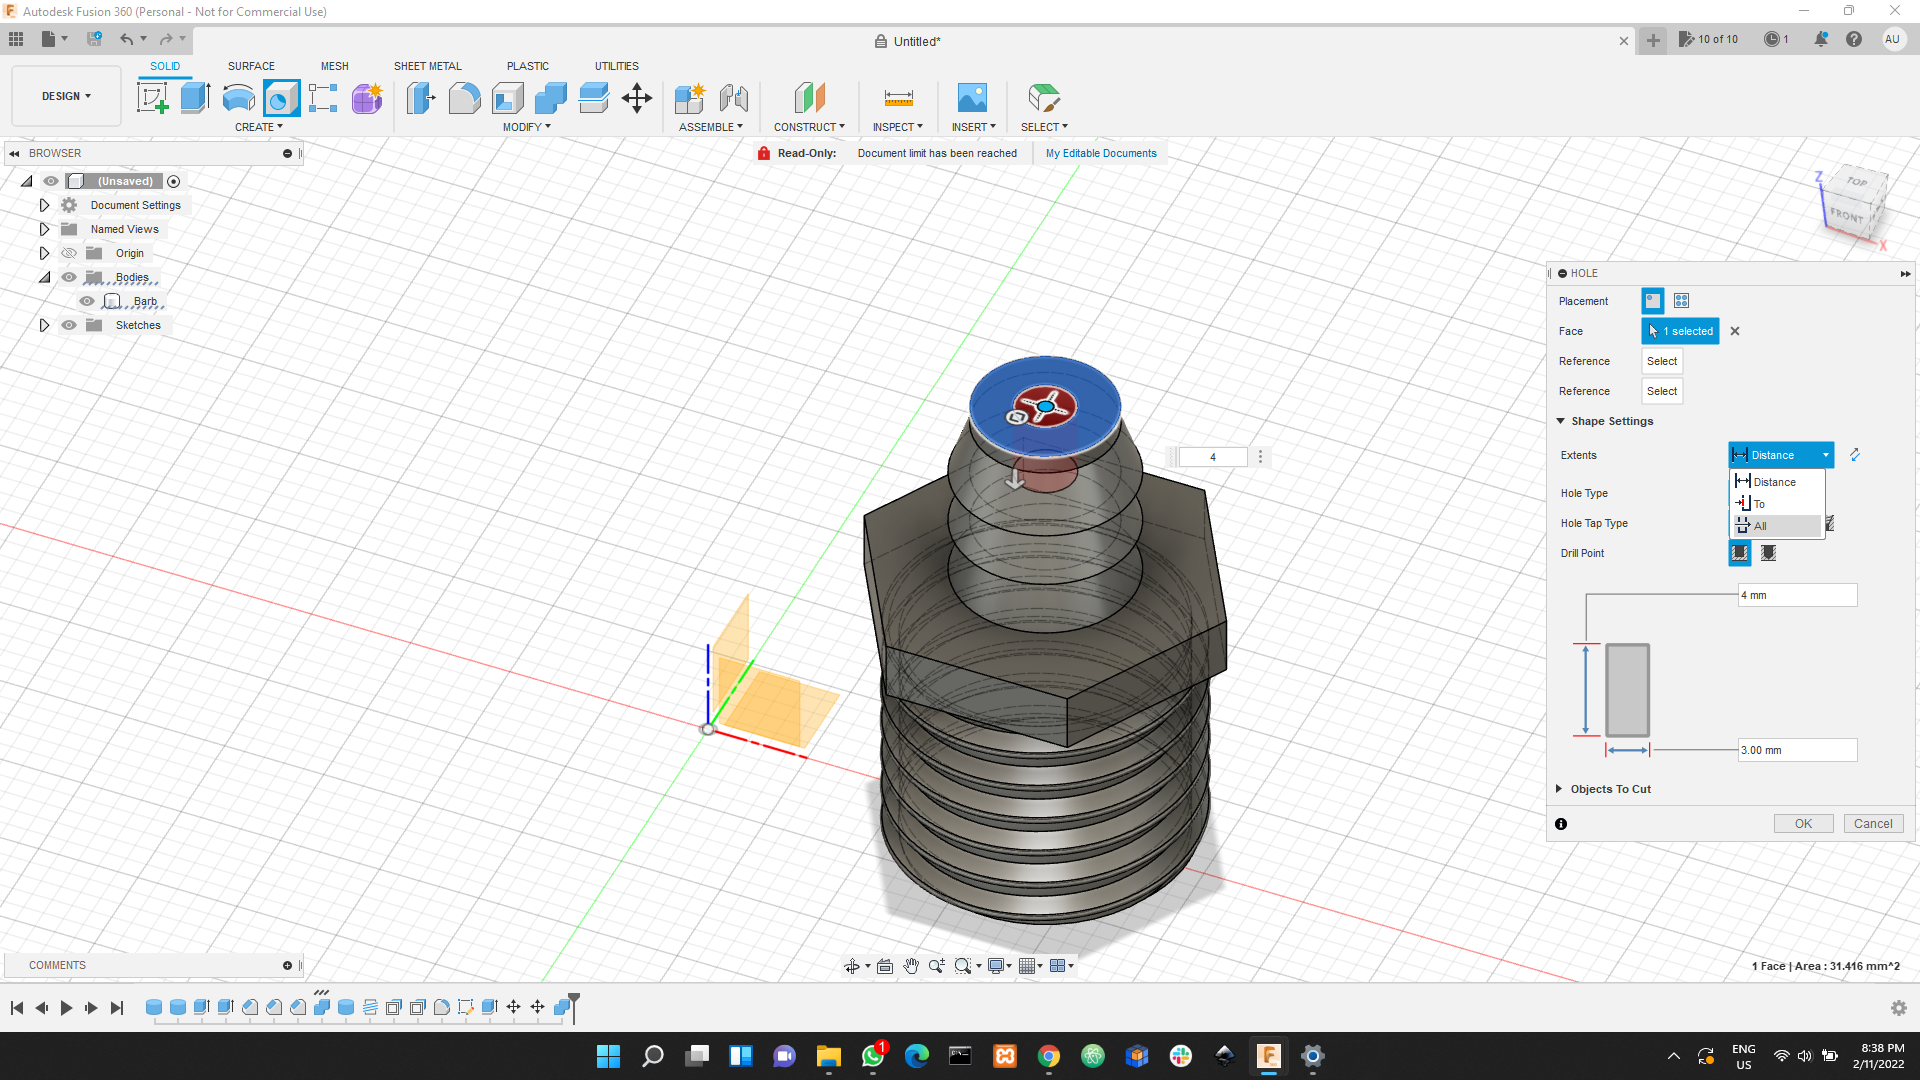Activate the Extrude tool
The image size is (1920, 1080).
pyautogui.click(x=194, y=97)
